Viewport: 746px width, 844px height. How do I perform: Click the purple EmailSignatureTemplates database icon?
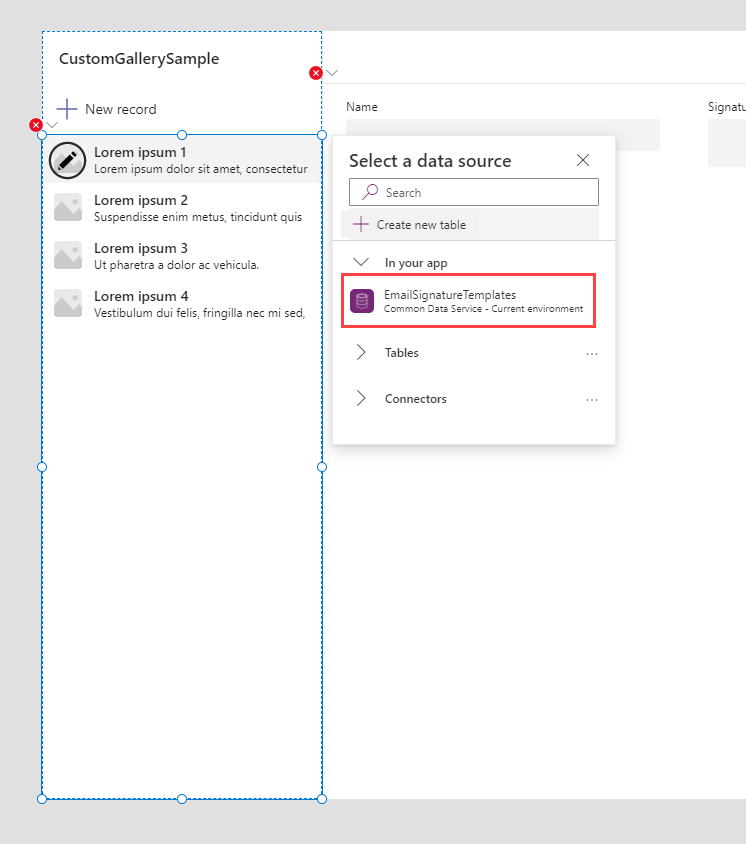click(362, 301)
